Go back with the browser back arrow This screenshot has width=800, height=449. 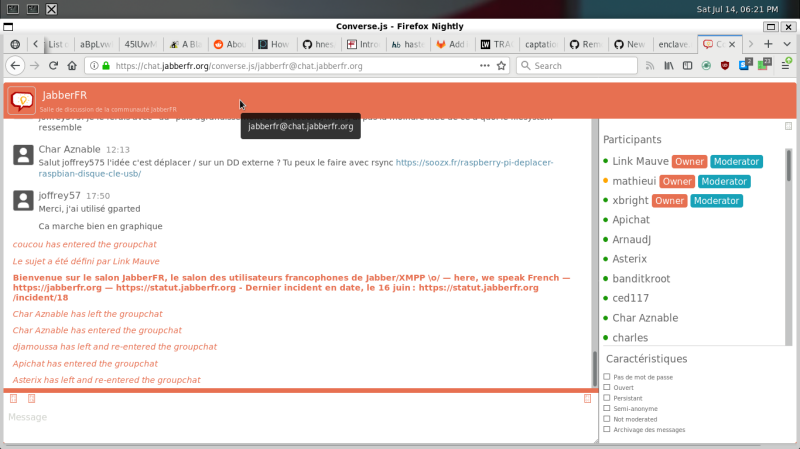click(x=15, y=66)
